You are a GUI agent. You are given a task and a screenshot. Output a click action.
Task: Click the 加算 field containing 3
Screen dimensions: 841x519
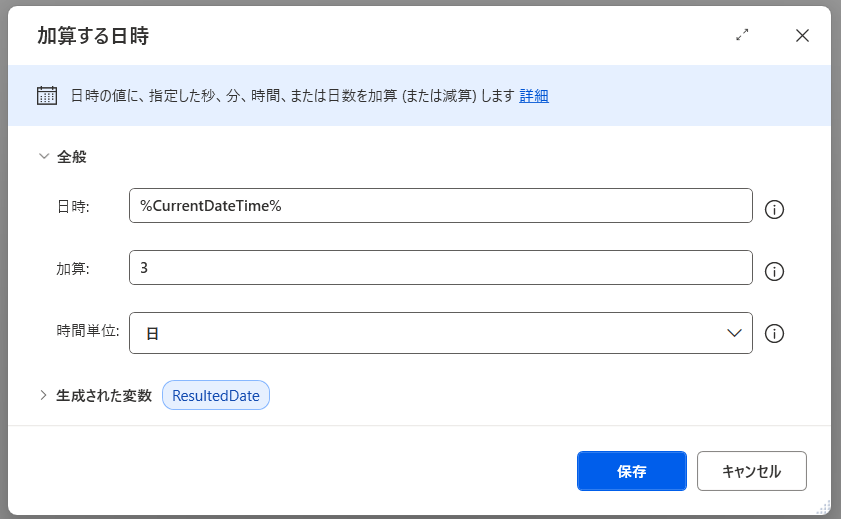point(440,268)
